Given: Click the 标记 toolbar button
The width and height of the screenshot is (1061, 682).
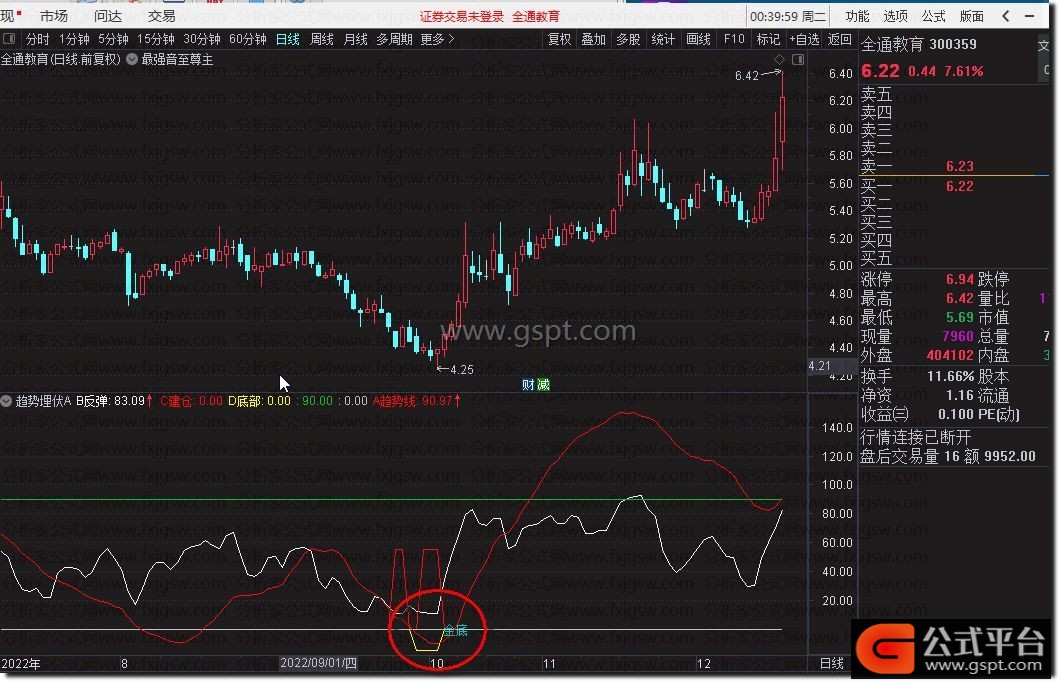Looking at the screenshot, I should point(768,39).
